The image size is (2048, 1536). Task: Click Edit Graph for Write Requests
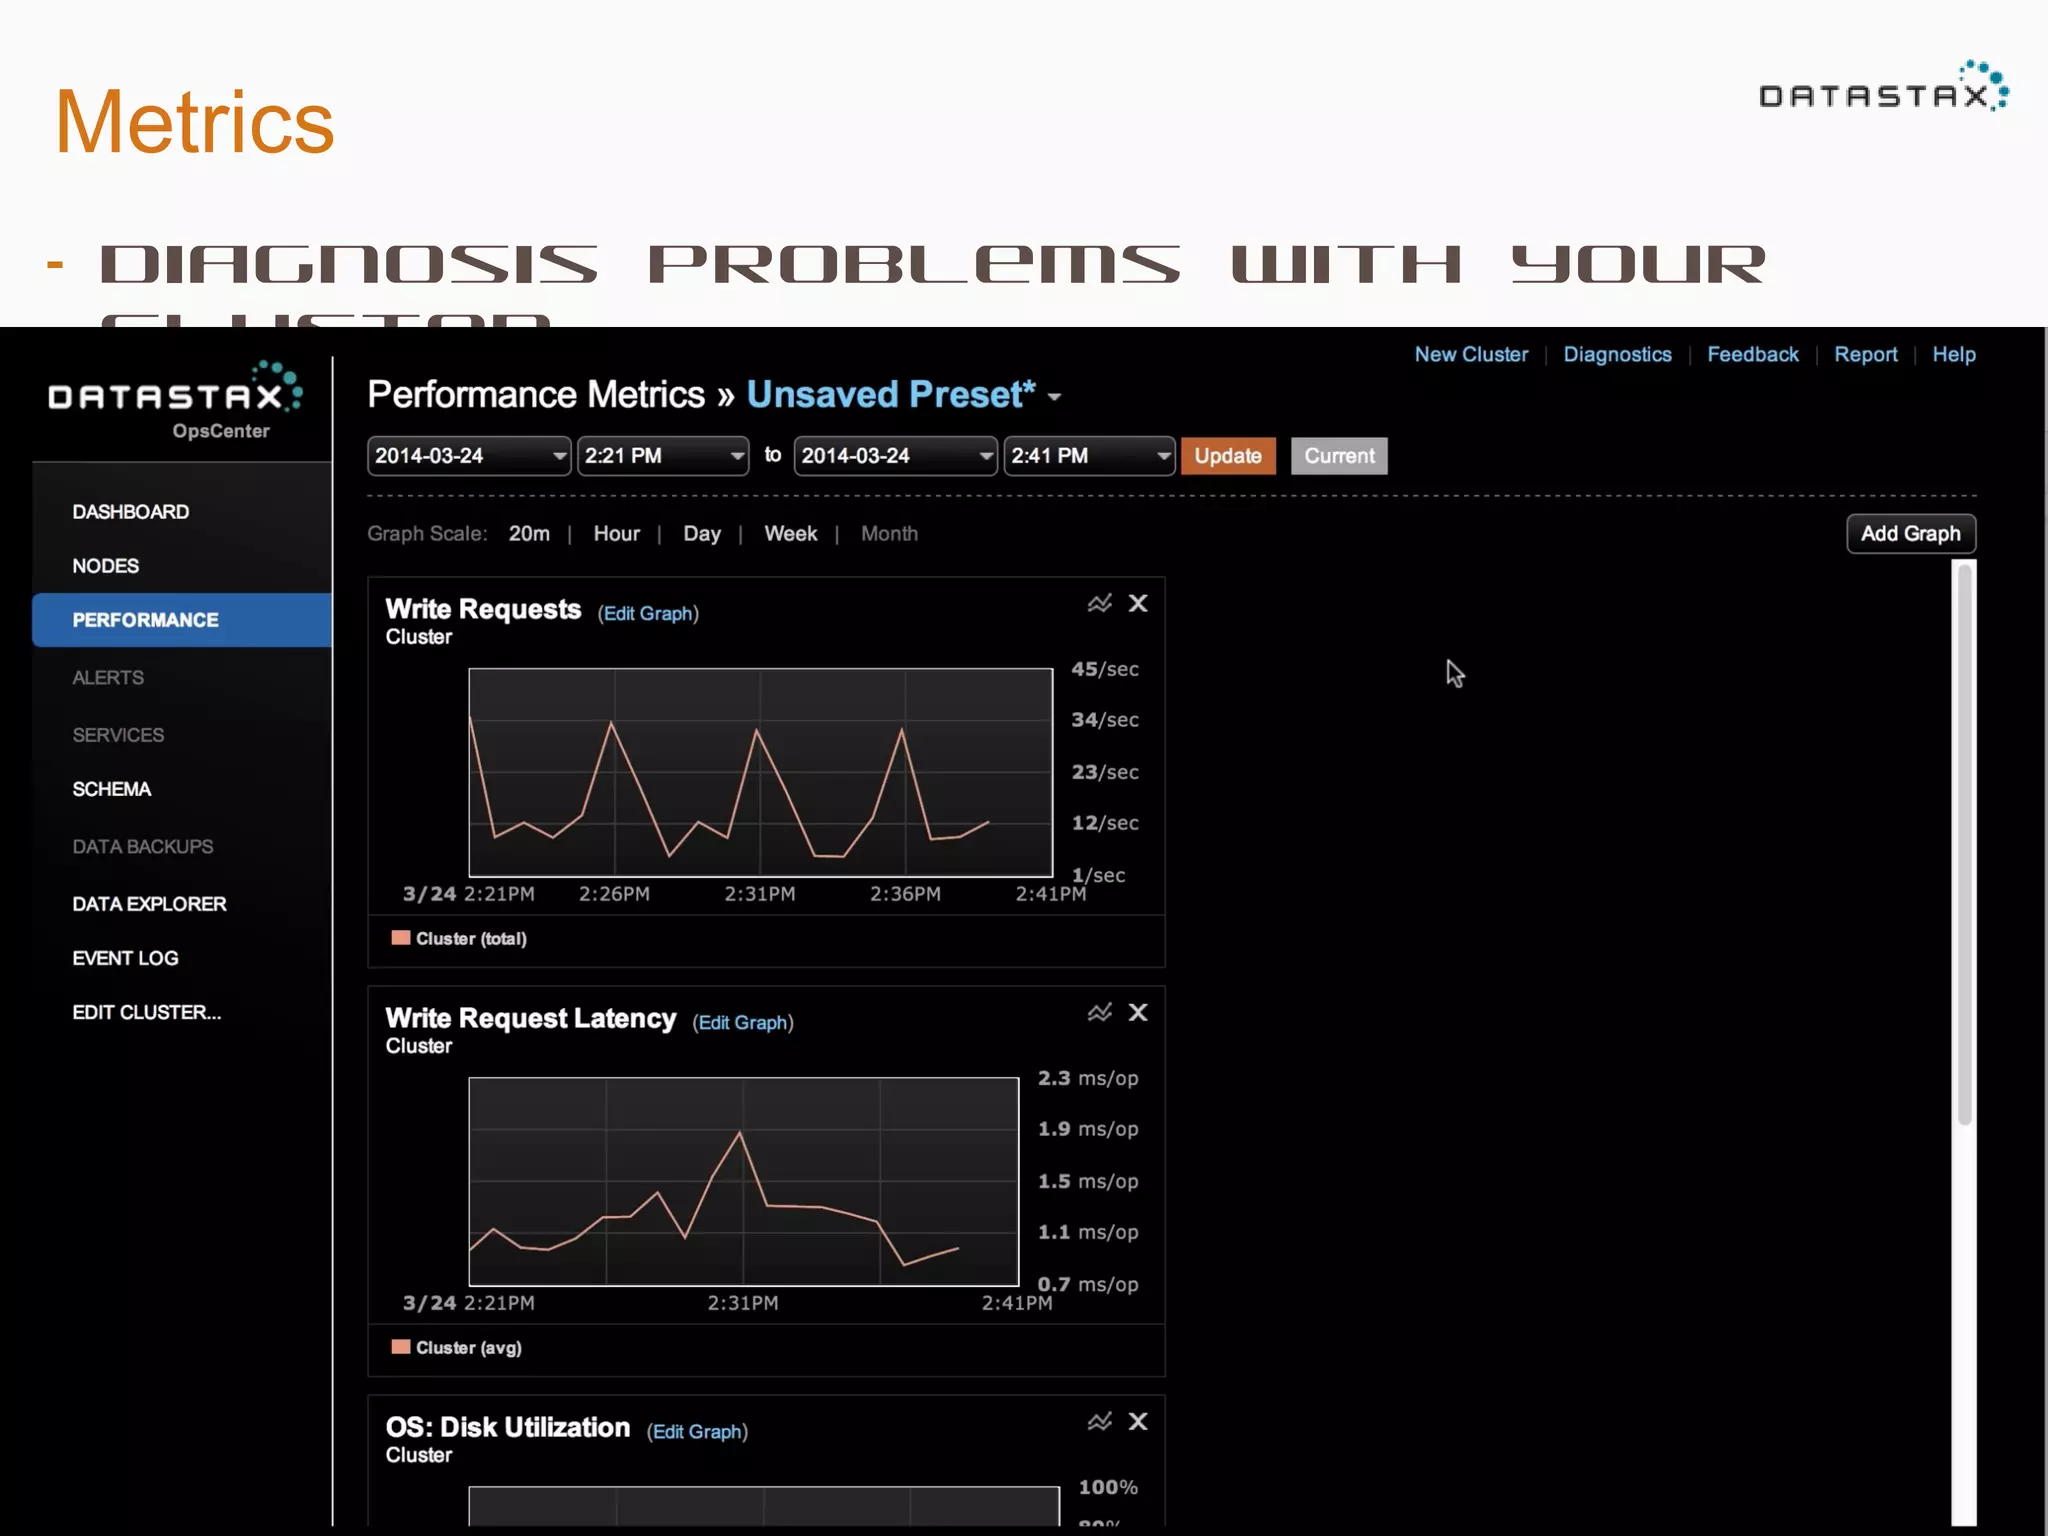648,613
